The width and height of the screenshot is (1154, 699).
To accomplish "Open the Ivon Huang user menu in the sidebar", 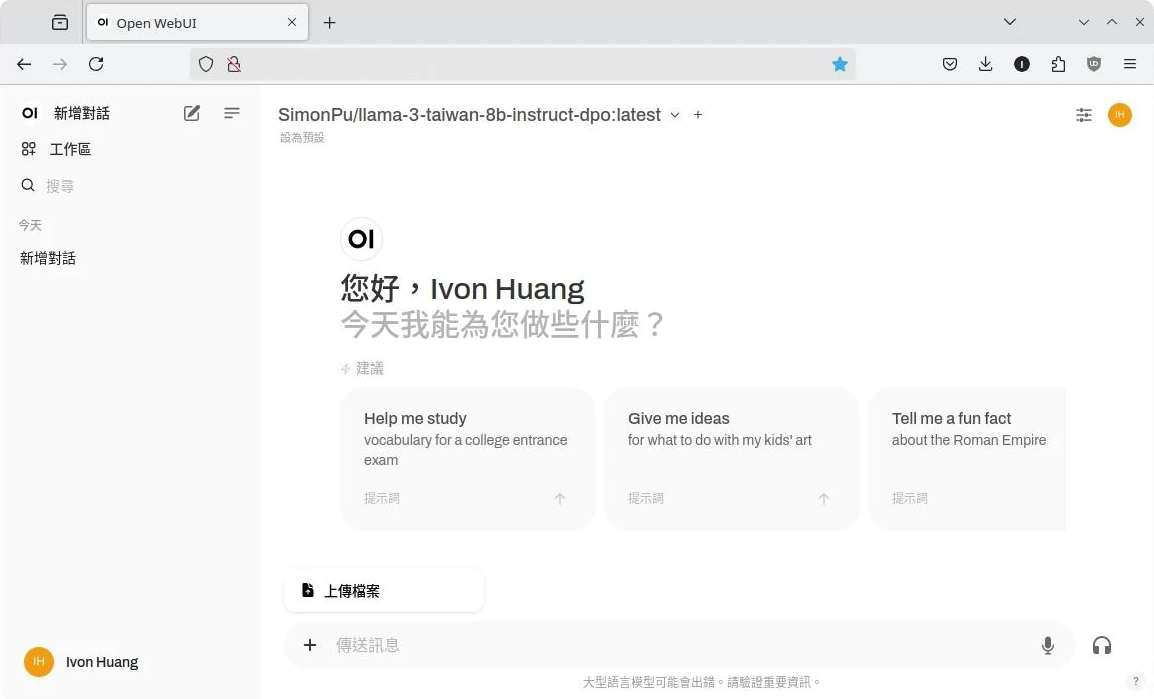I will 81,661.
